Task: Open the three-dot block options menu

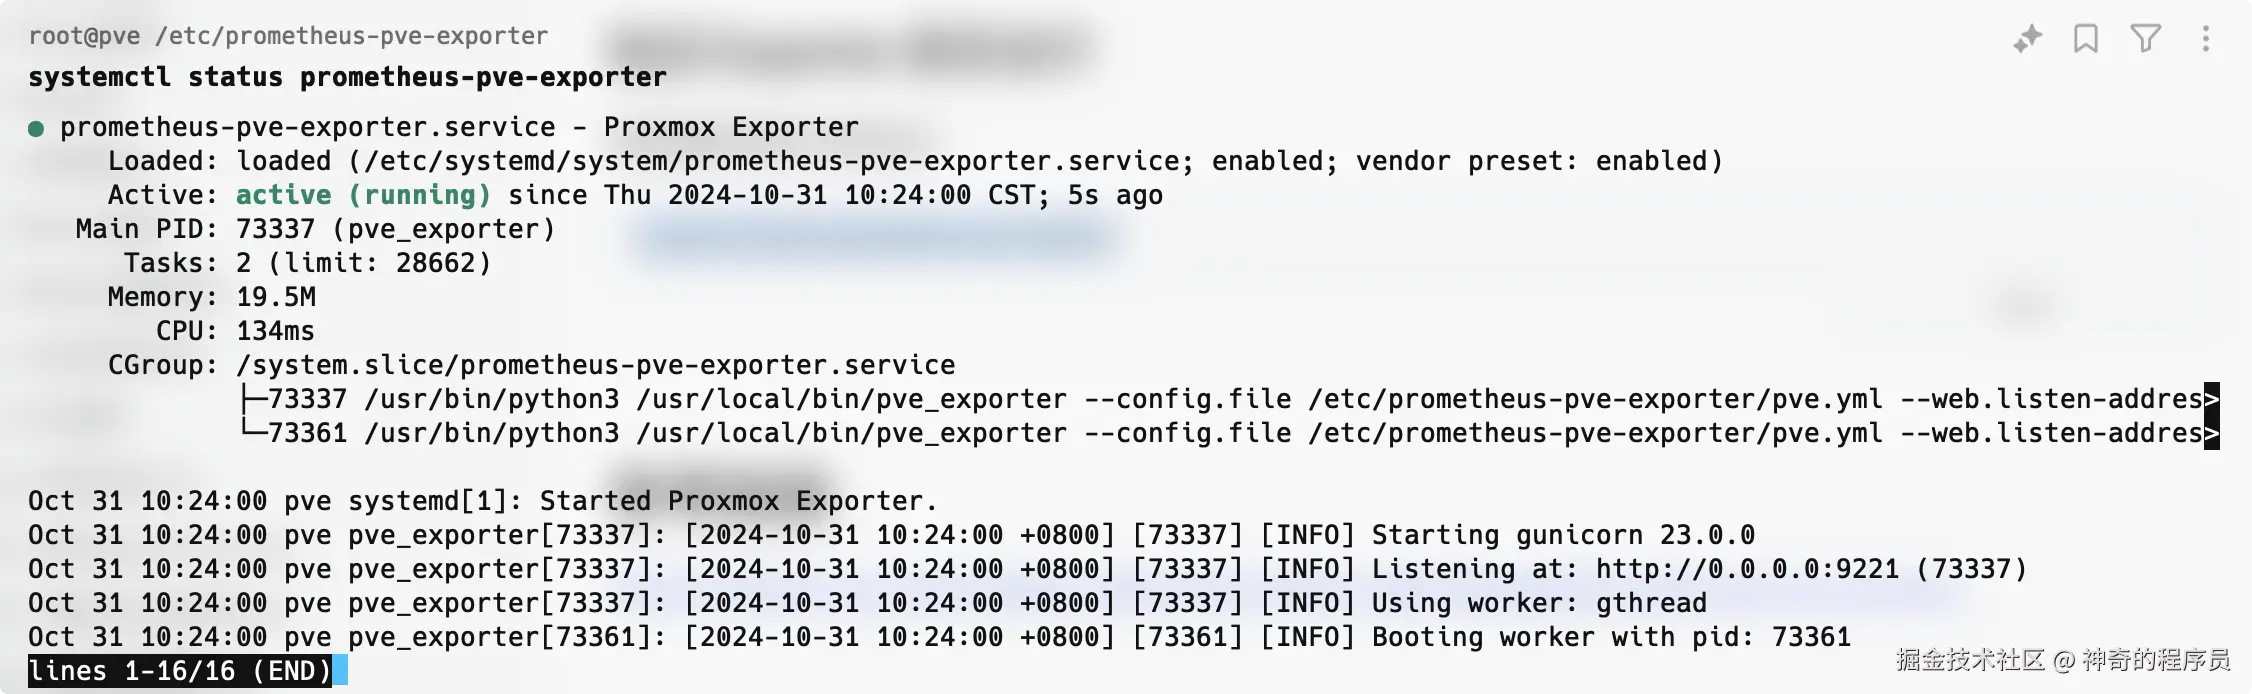Action: click(2206, 39)
